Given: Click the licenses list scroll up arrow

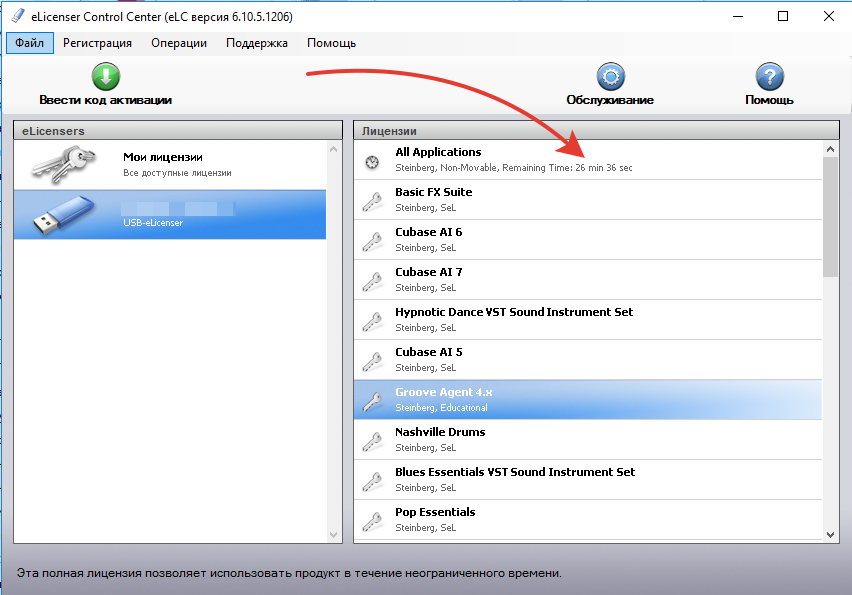Looking at the screenshot, I should pyautogui.click(x=830, y=149).
